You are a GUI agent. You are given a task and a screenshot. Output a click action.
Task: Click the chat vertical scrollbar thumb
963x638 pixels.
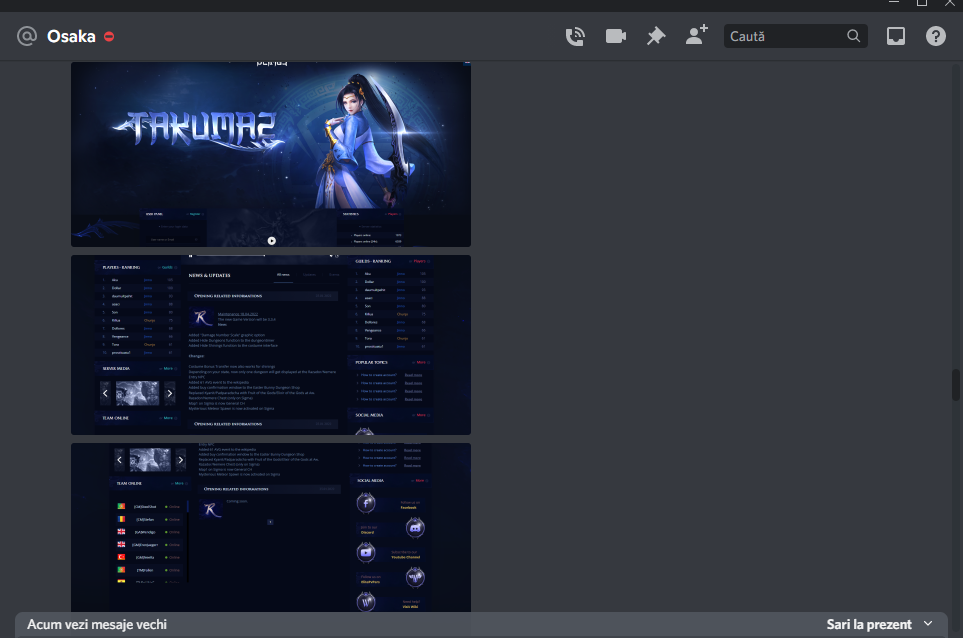[956, 385]
